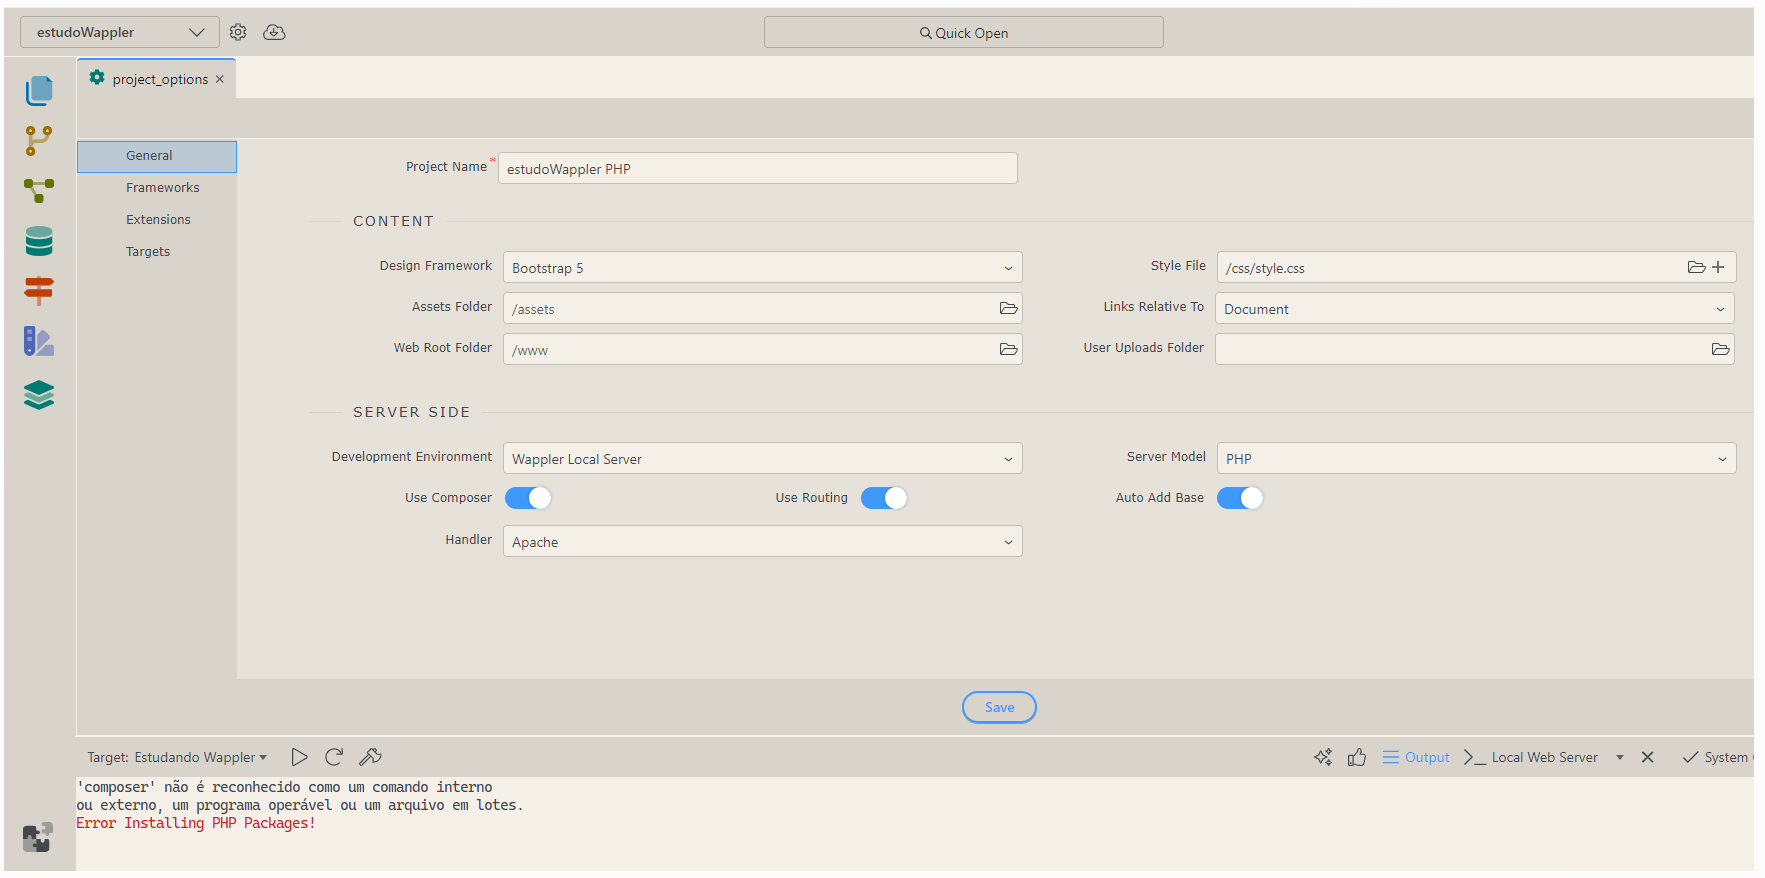Image resolution: width=1765 pixels, height=878 pixels.
Task: Click the hammer/tools icon in bottom toolbar
Action: [x=370, y=757]
